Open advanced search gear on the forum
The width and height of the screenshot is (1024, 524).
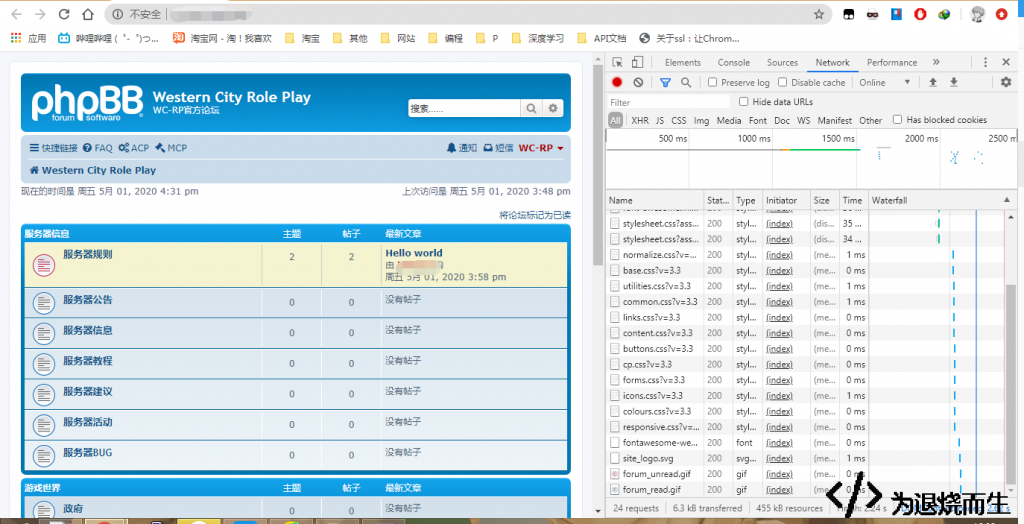(552, 108)
